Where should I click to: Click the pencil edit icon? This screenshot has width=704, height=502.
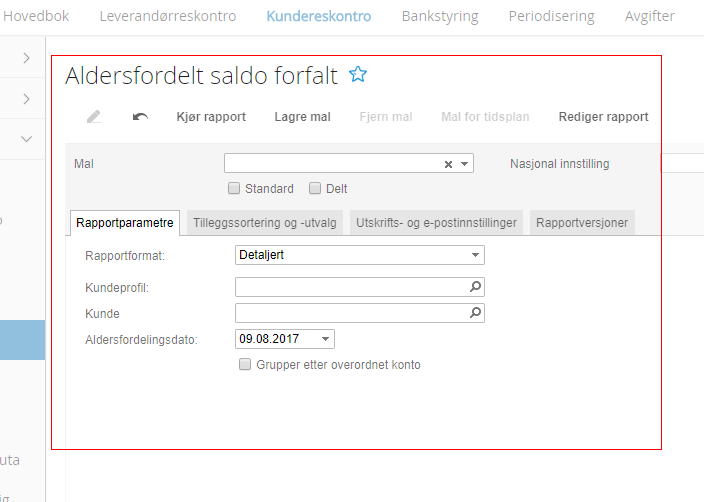94,117
